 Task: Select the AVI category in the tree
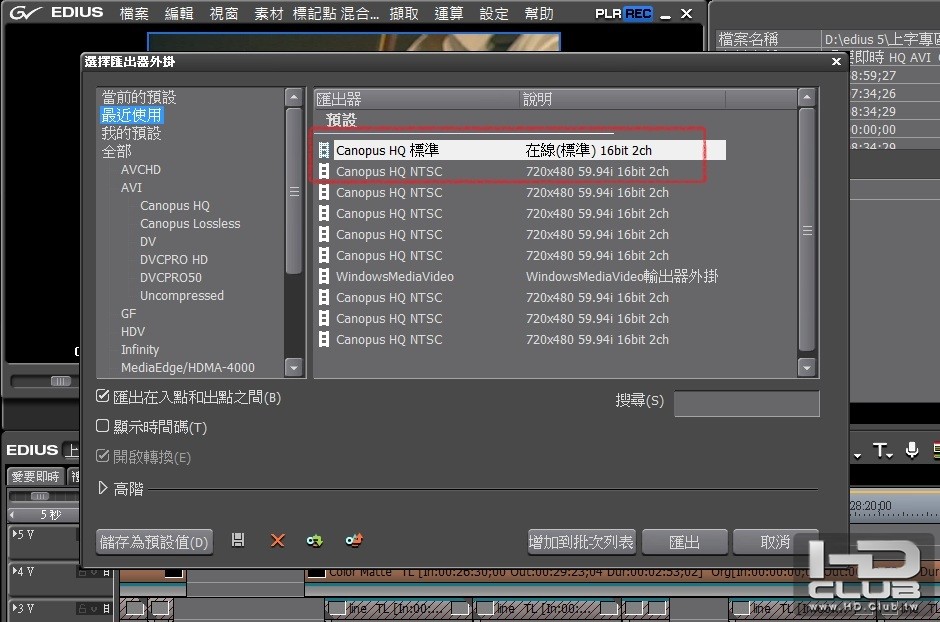[x=131, y=188]
